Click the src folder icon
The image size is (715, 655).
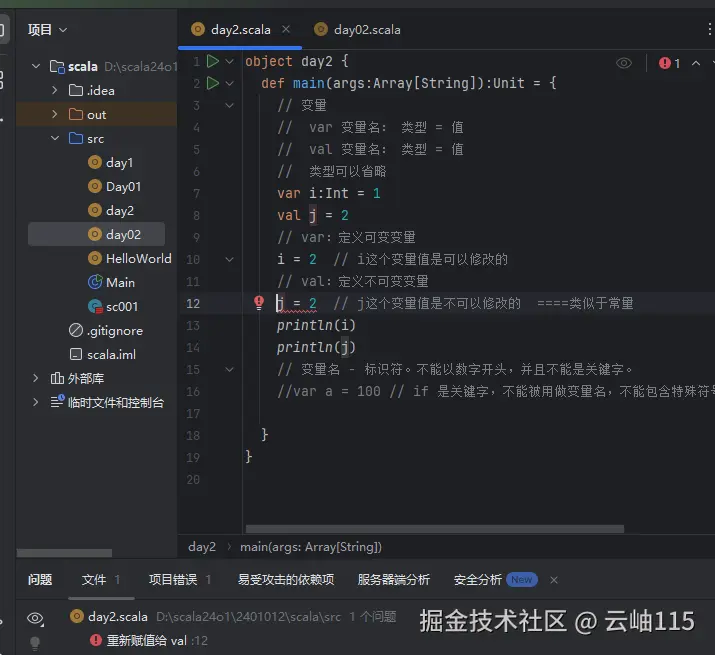76,138
